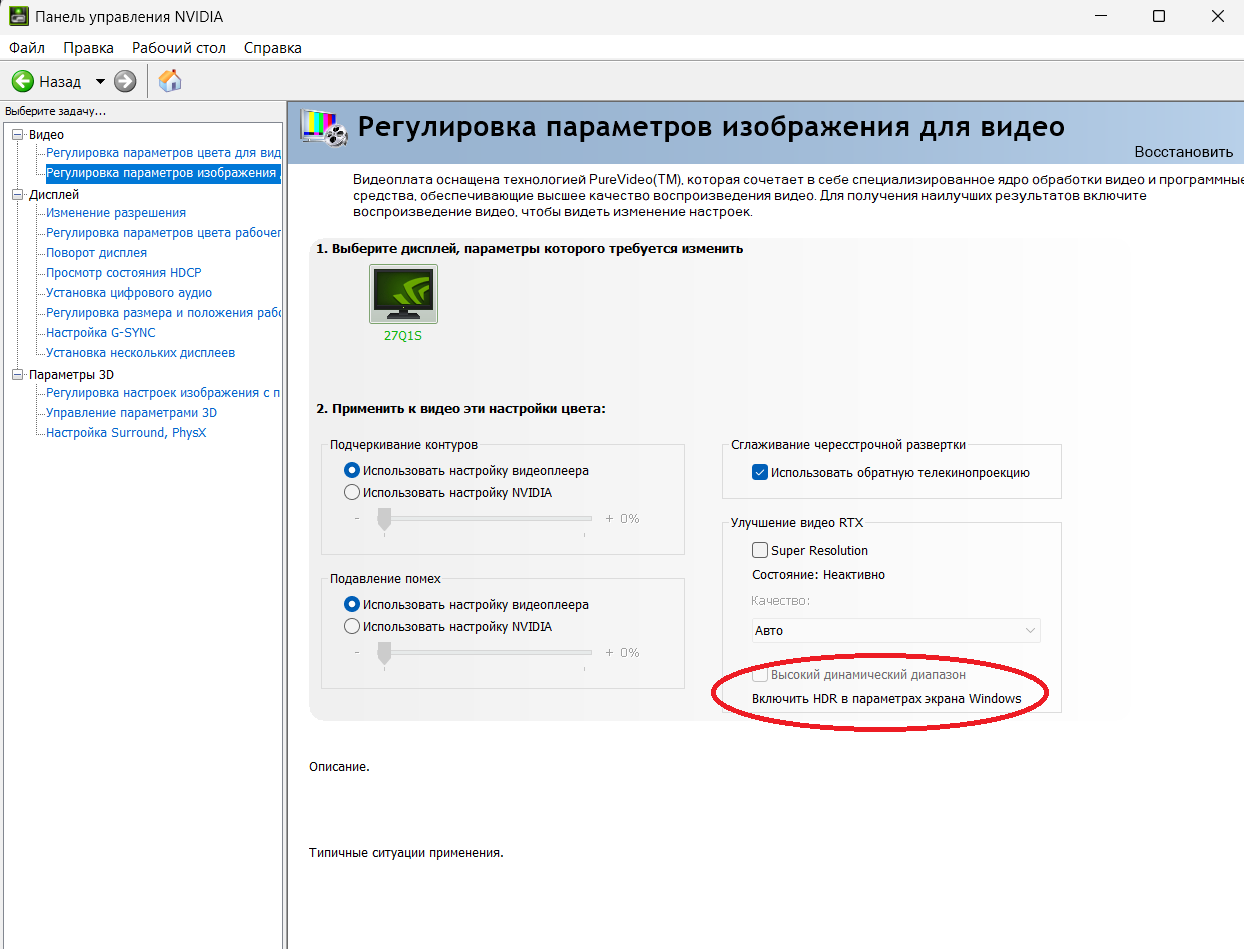Enable the Super Resolution checkbox
Screen dimensions: 1244x949
coord(760,550)
